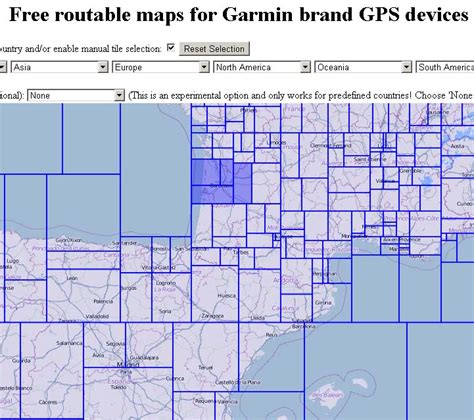474x420 pixels.
Task: Select the map tile containing Teruel
Action: click(206, 357)
